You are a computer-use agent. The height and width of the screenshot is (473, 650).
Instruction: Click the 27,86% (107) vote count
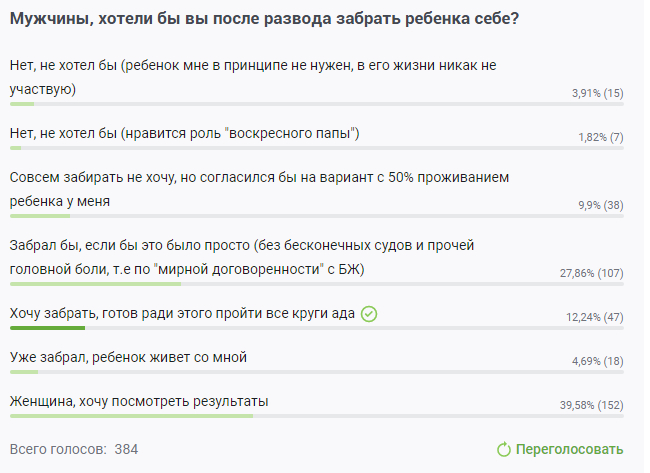[591, 273]
